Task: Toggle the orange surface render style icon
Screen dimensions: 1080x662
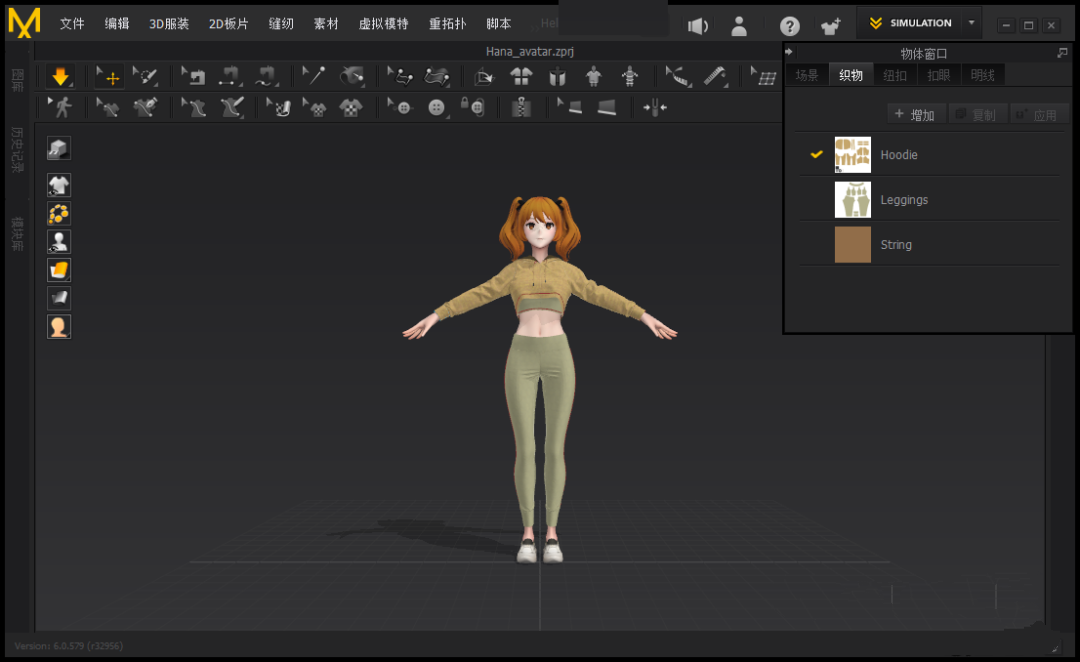Action: tap(59, 270)
